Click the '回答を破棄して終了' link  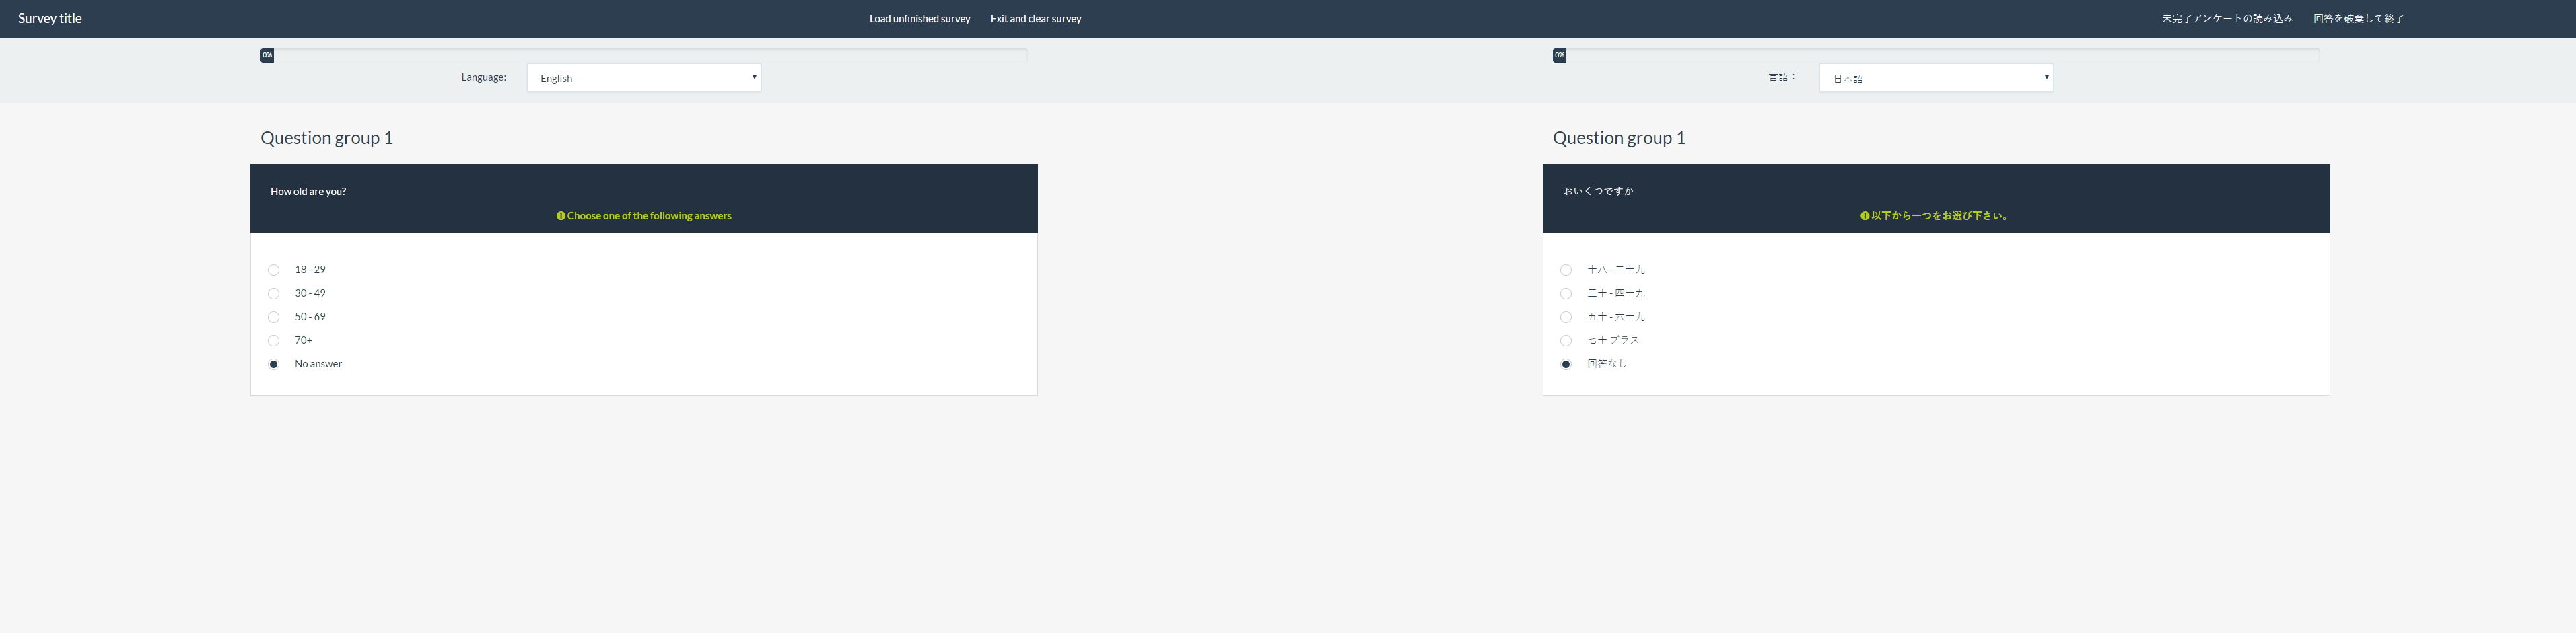coord(2358,19)
